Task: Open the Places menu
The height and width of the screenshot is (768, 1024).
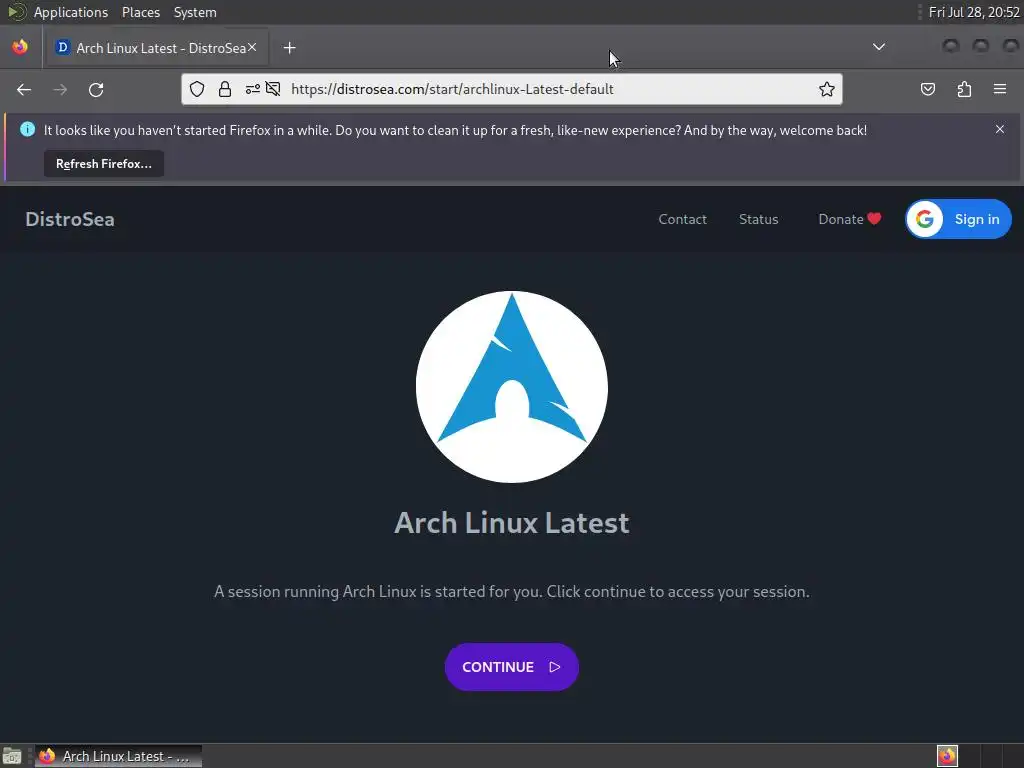Action: pyautogui.click(x=141, y=12)
